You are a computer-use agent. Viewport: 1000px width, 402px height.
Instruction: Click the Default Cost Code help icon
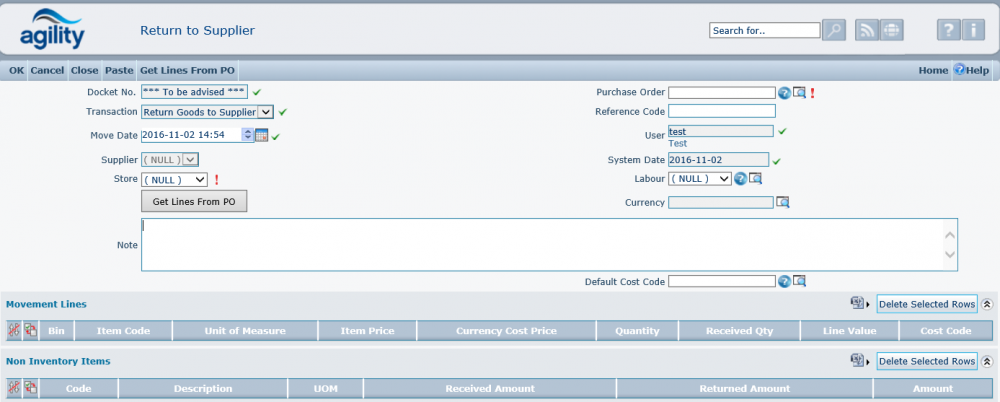[x=784, y=282]
